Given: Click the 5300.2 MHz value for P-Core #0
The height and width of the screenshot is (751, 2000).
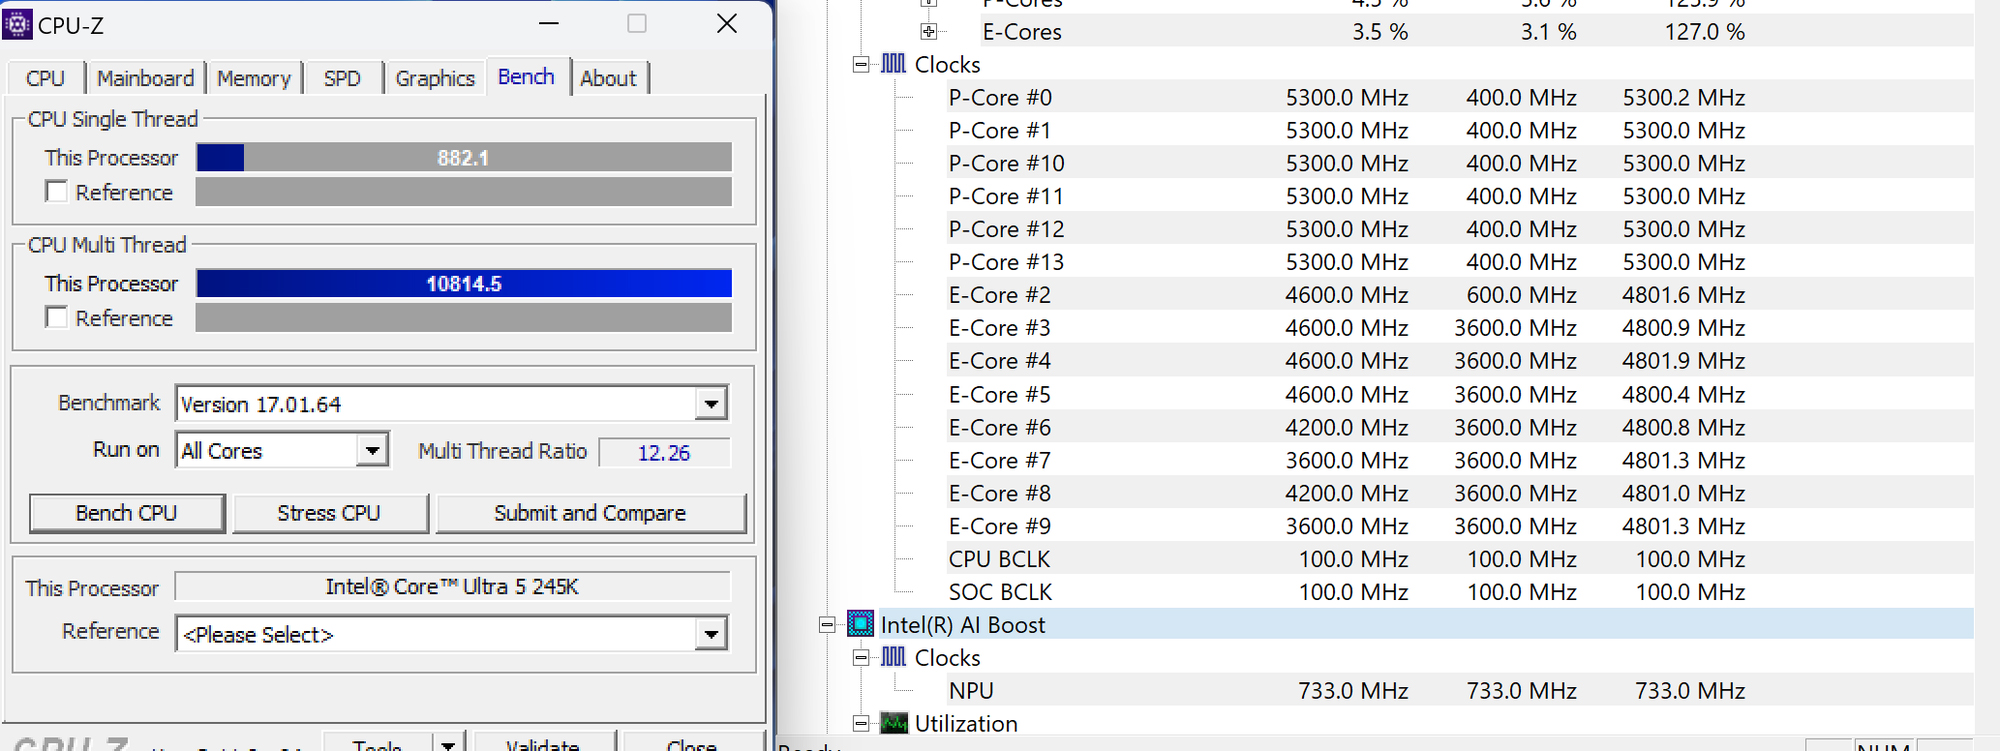Looking at the screenshot, I should [x=1684, y=97].
